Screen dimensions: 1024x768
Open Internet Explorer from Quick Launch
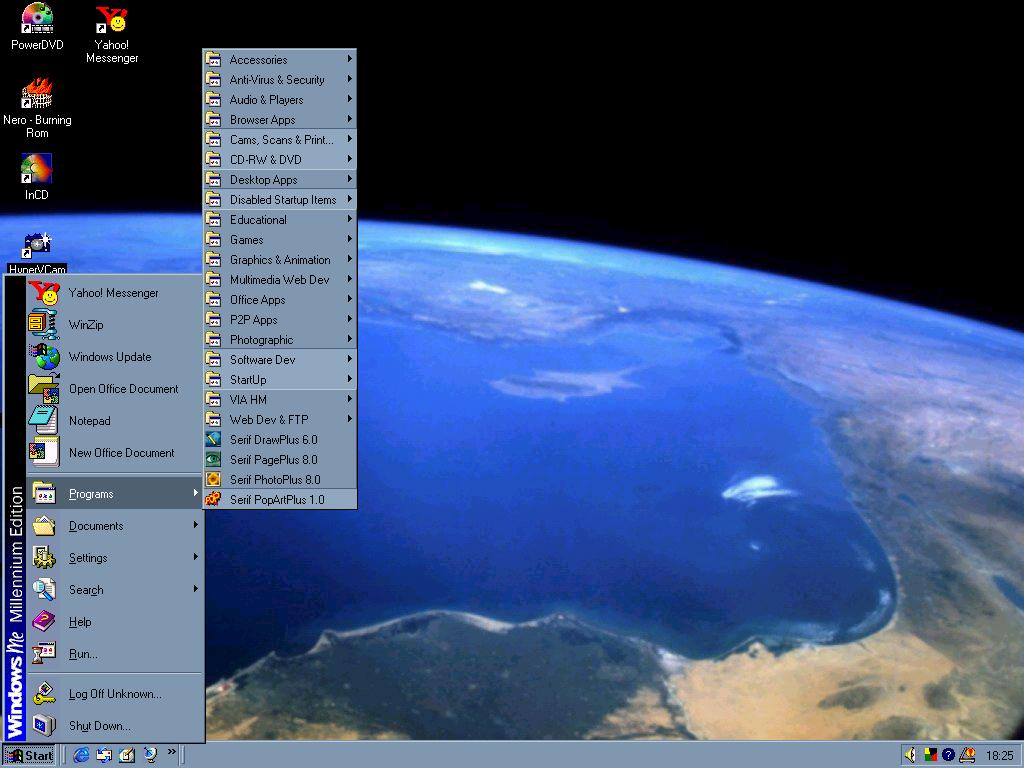click(x=81, y=755)
